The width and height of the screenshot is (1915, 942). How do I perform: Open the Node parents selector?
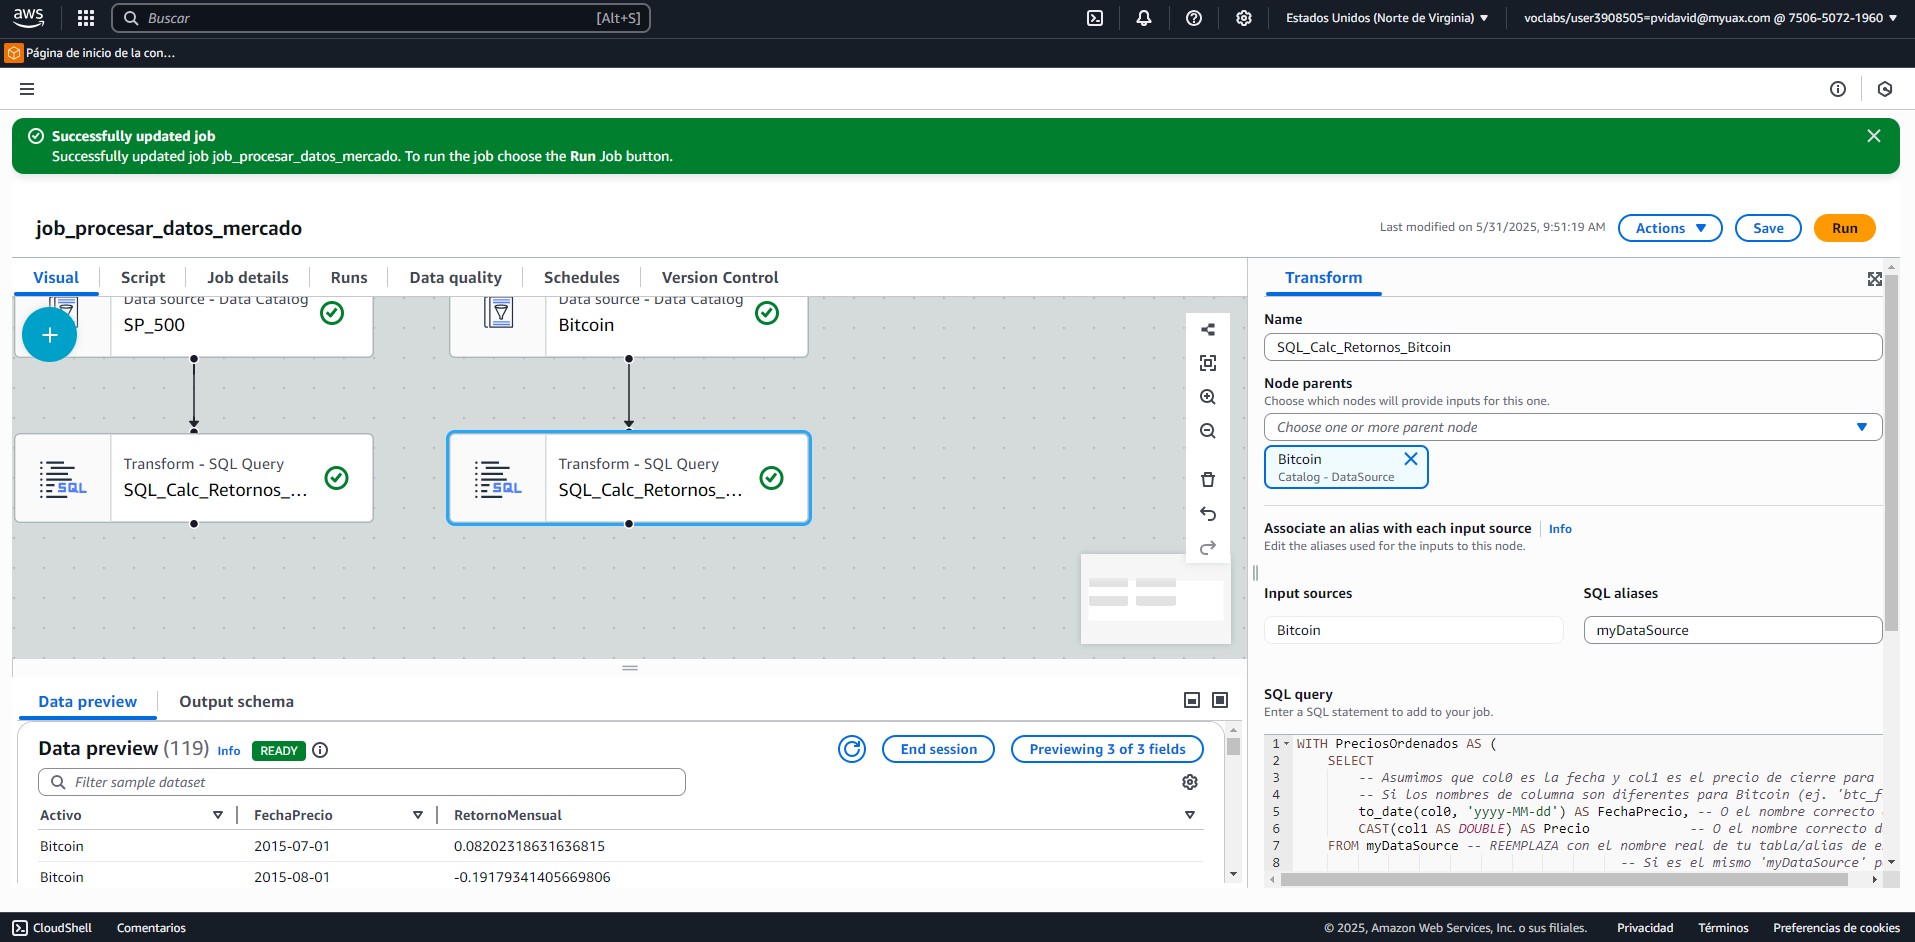[1573, 427]
